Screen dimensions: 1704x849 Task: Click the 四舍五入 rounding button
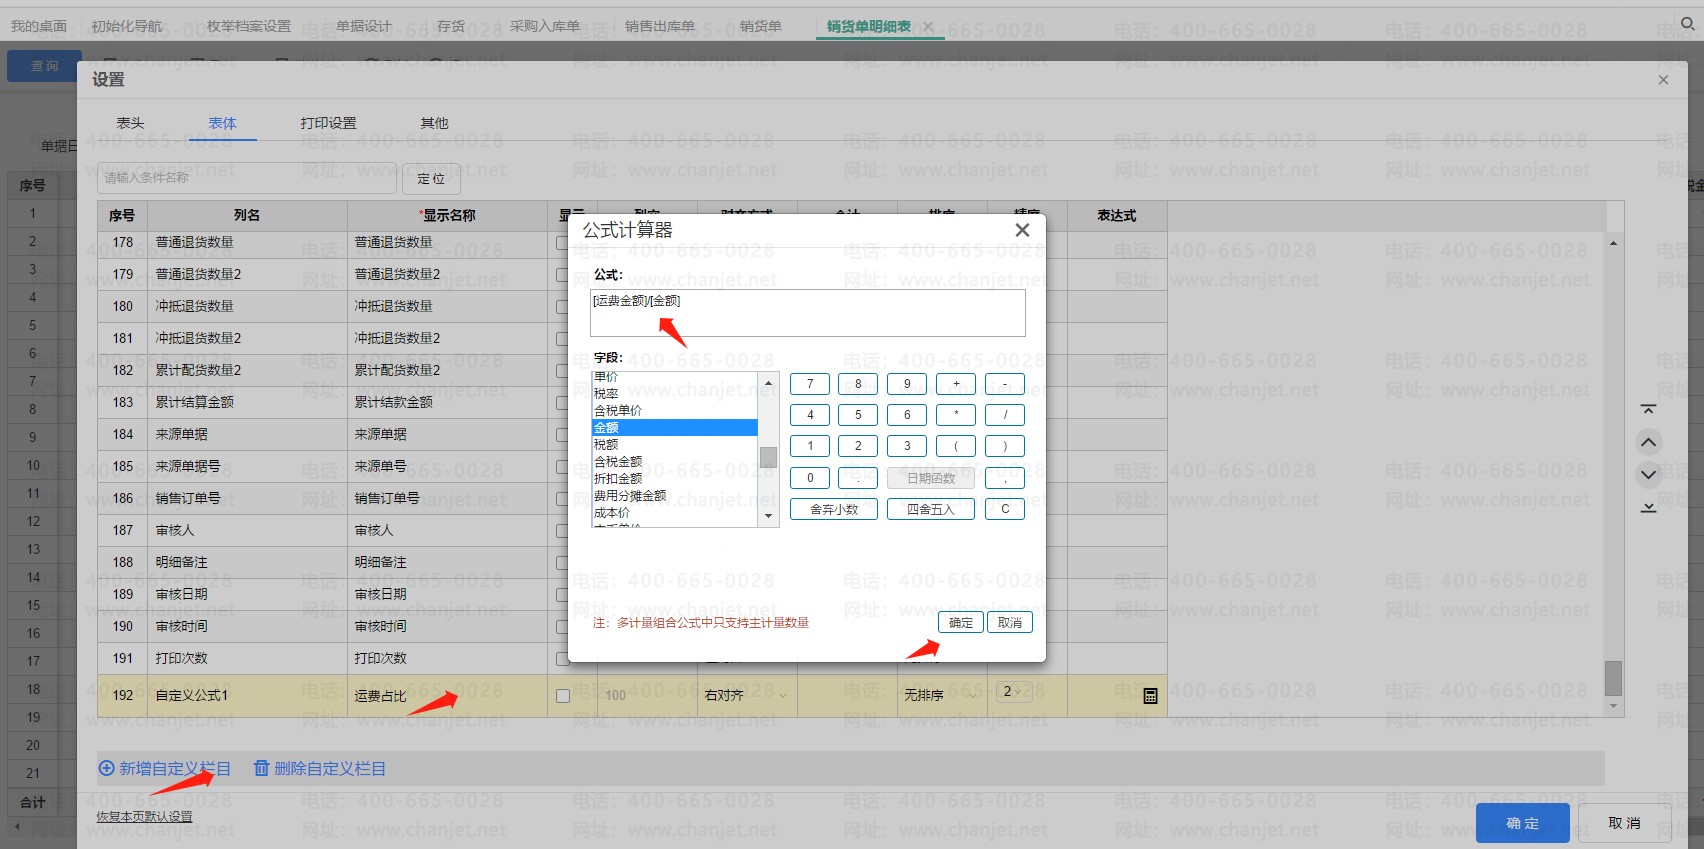point(931,509)
